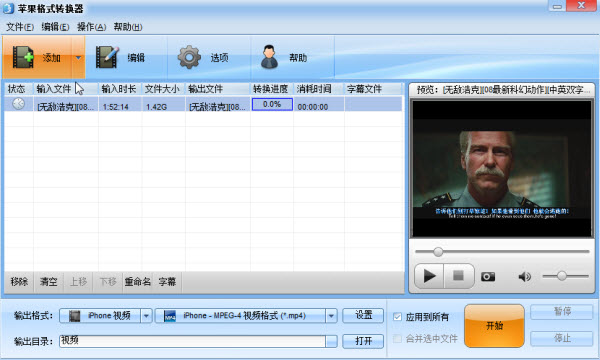The image size is (600, 360).
Task: Open the 帮助(H) menu
Action: click(x=128, y=27)
